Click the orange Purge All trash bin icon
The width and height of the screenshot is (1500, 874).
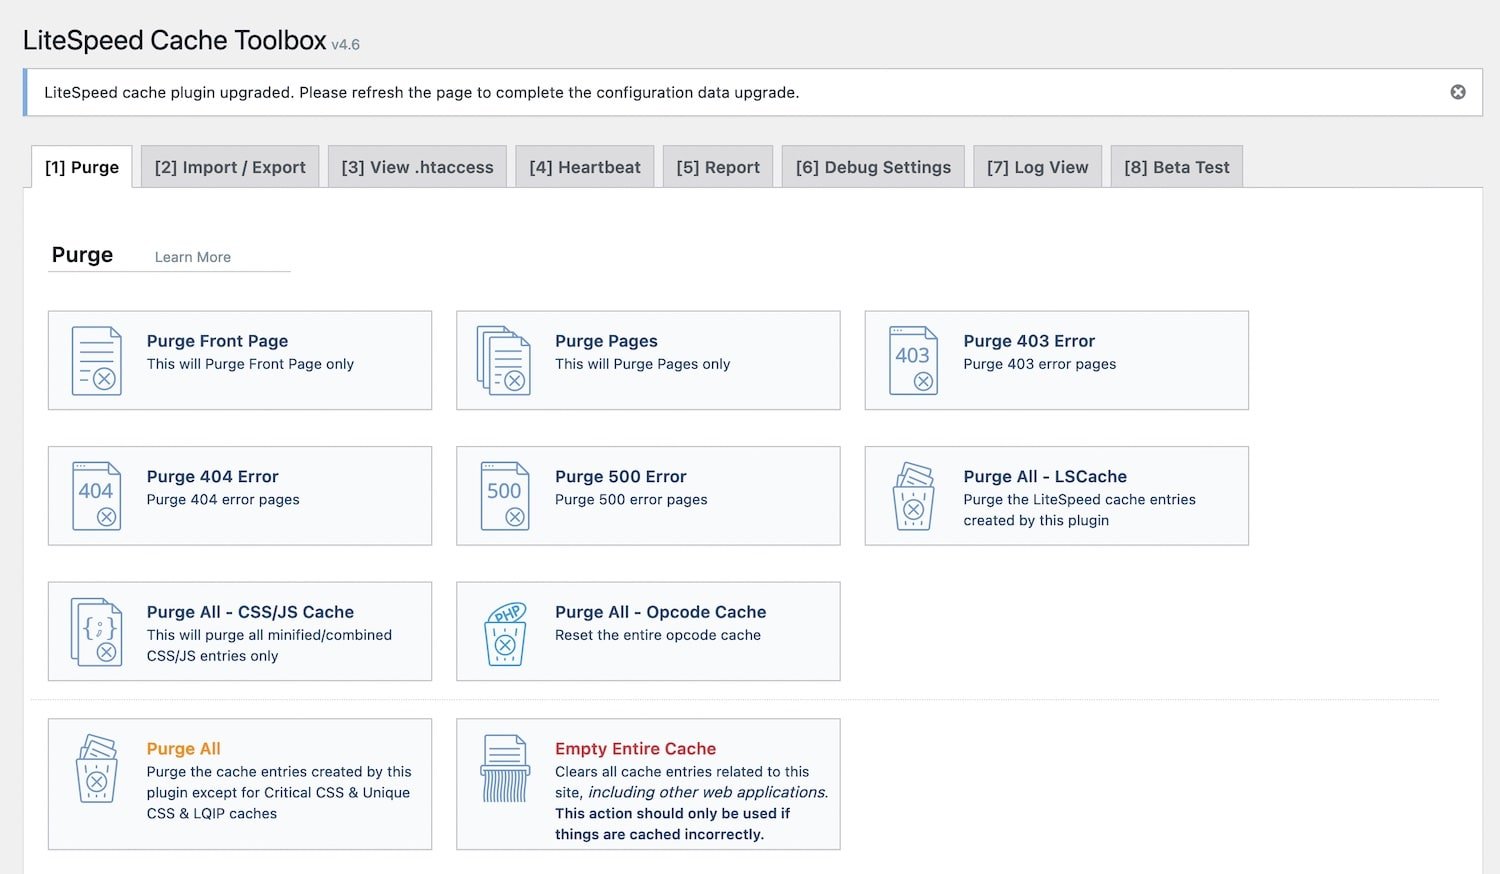pyautogui.click(x=97, y=769)
